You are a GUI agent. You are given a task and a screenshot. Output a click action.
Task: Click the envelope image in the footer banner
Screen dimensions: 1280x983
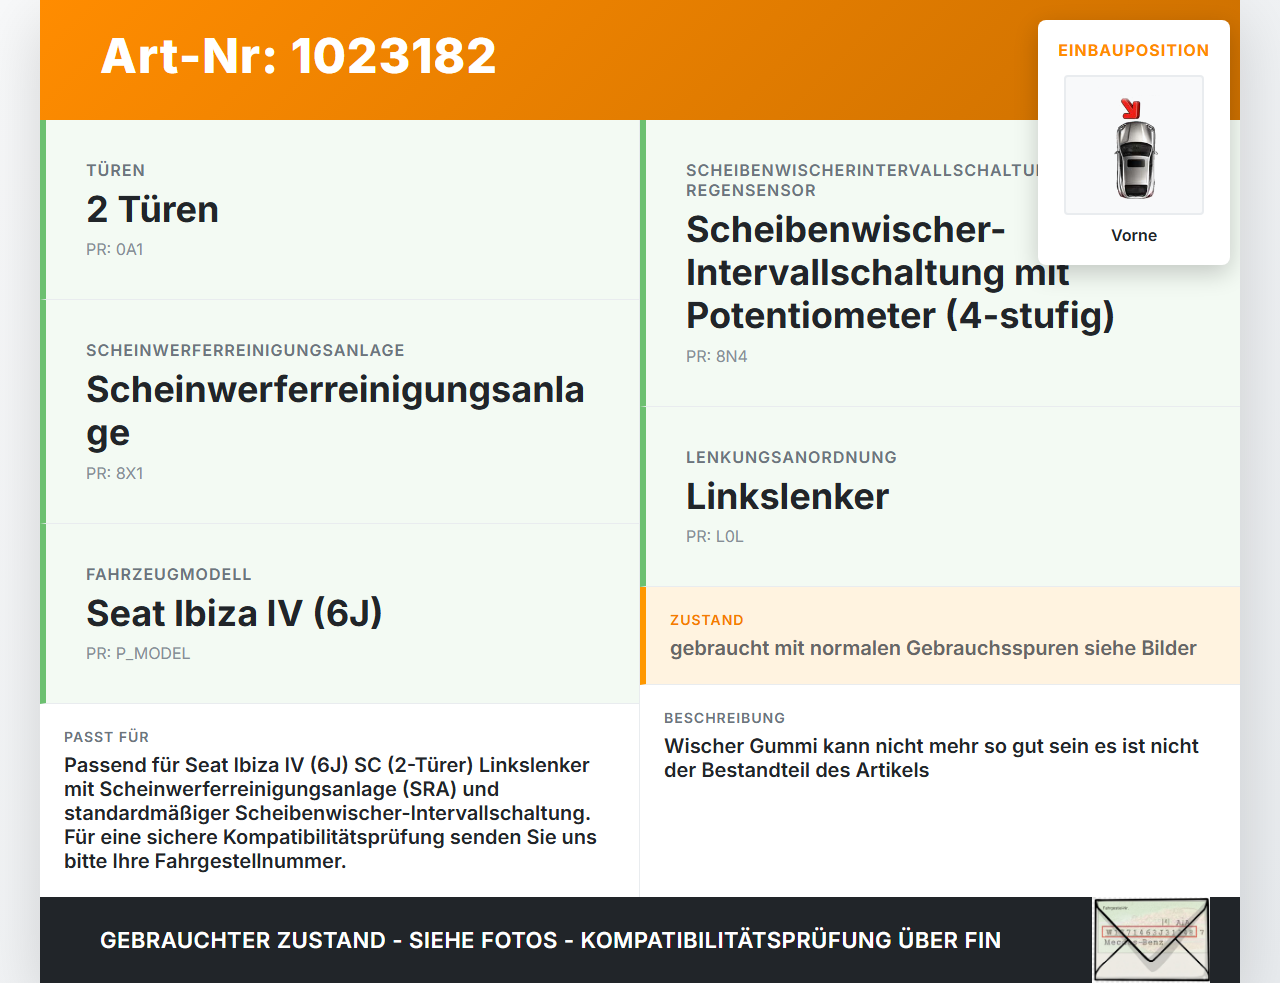click(x=1150, y=940)
